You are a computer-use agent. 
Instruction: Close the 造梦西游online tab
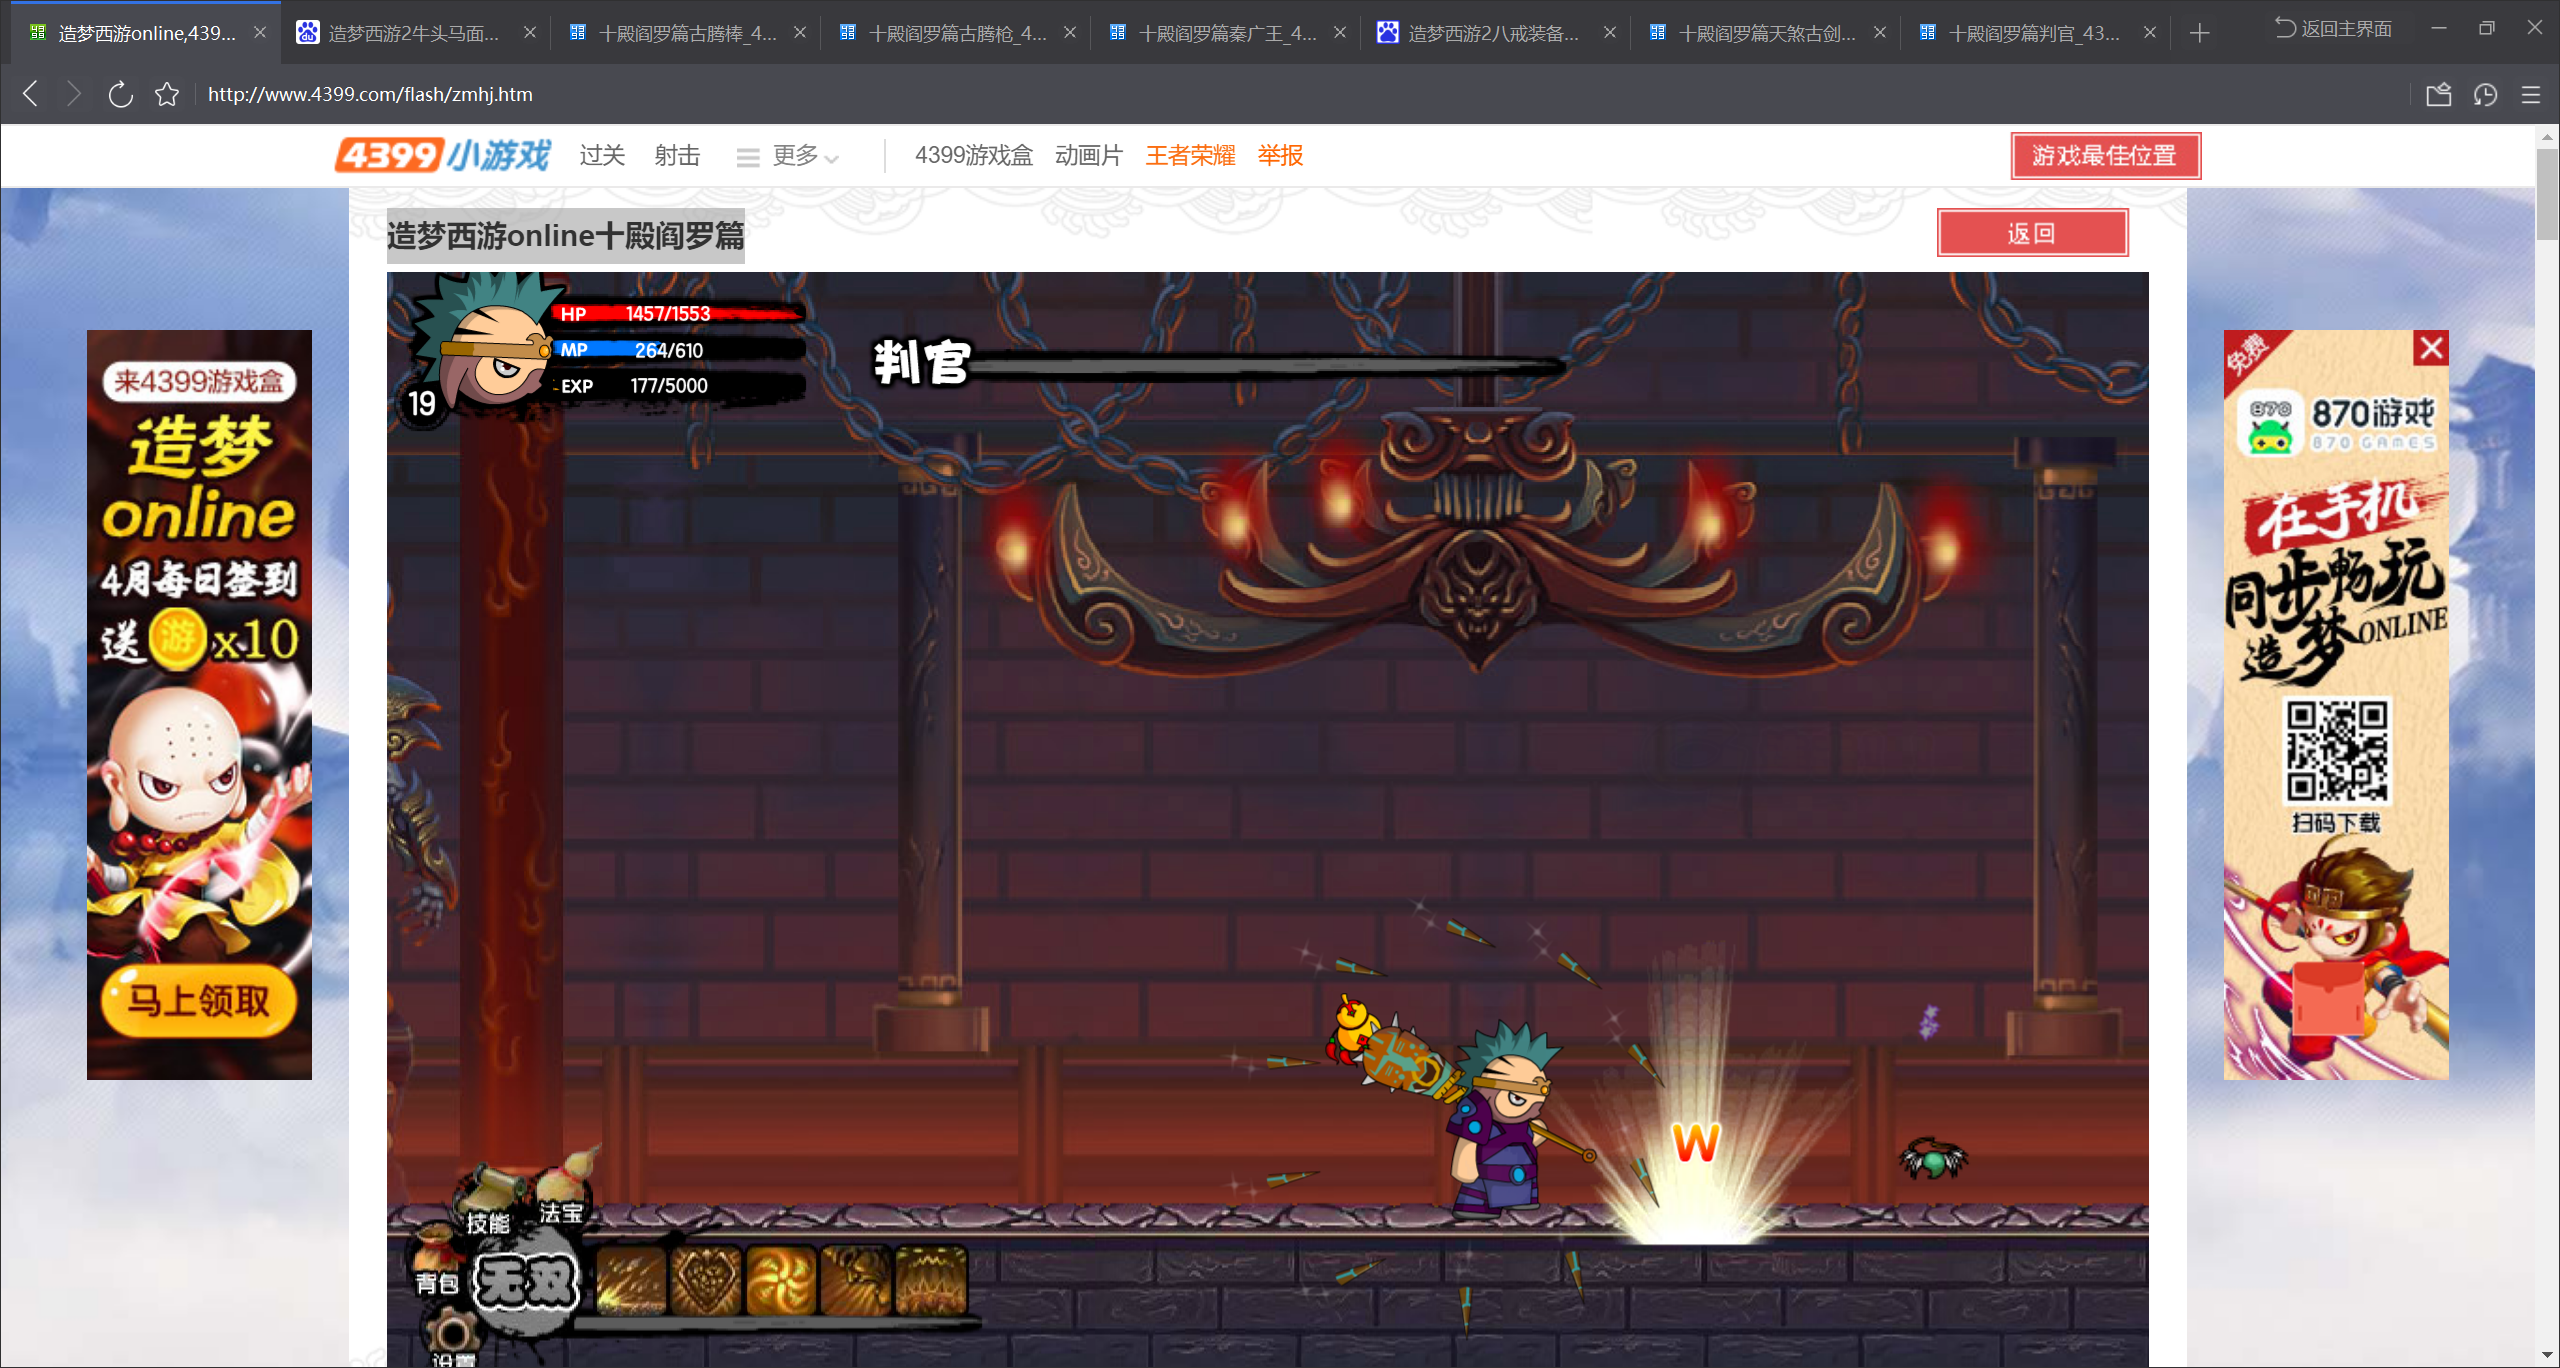[260, 32]
